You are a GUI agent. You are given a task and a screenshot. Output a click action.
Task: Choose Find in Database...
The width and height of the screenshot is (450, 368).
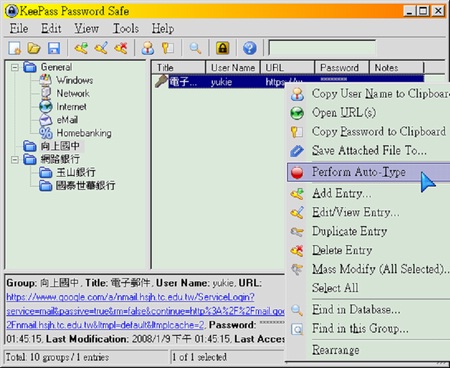pos(368,310)
